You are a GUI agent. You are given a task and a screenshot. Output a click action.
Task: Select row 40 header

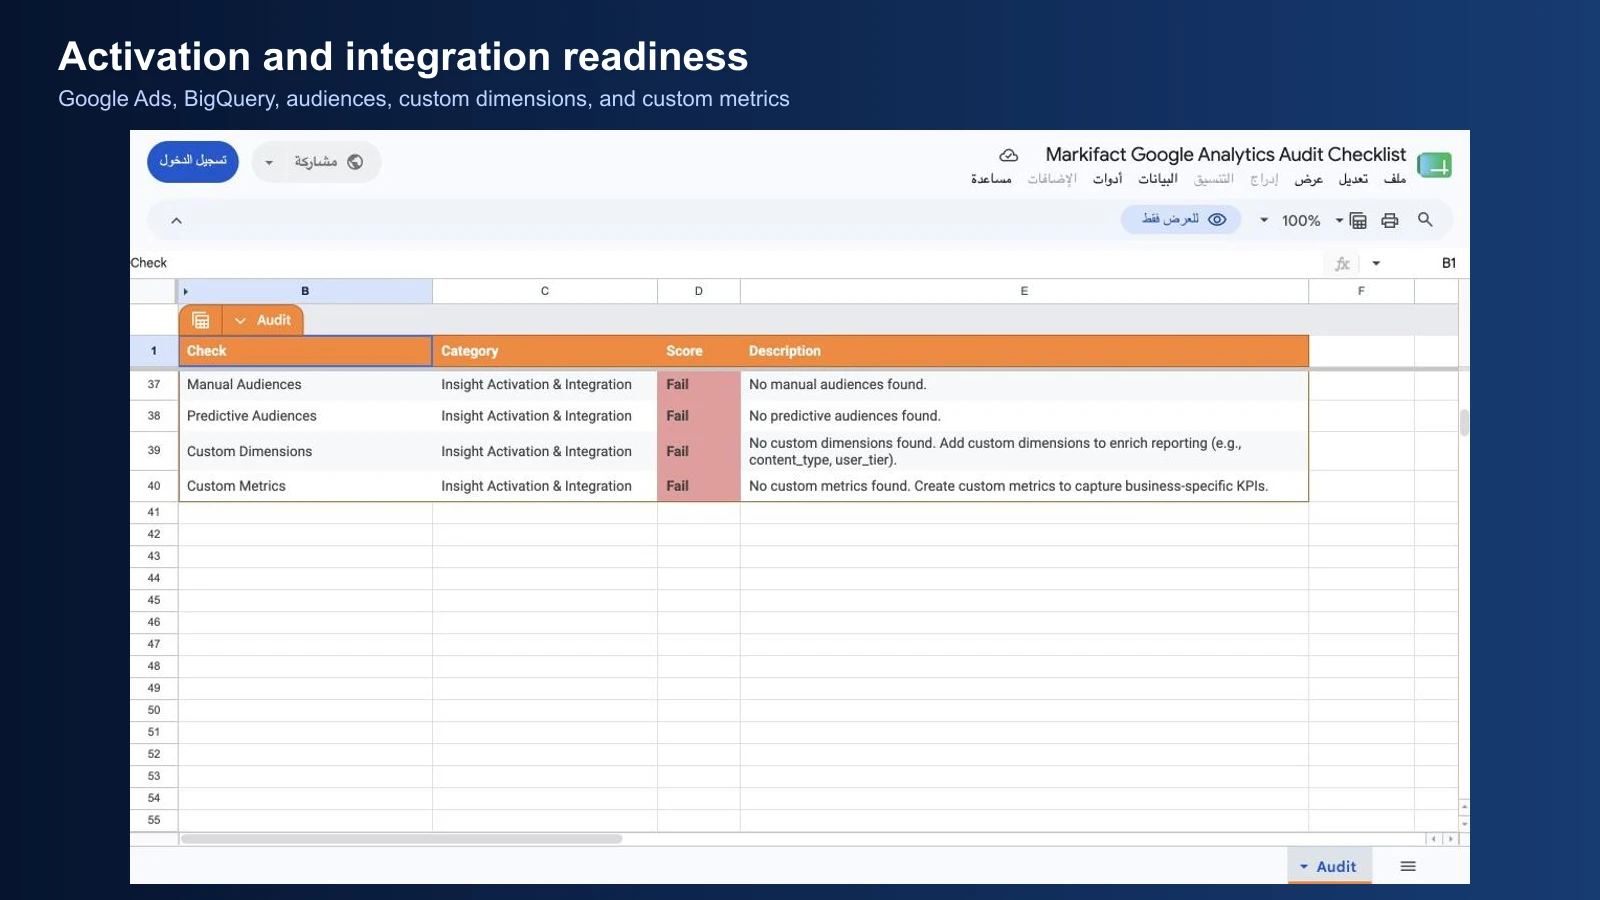click(154, 486)
